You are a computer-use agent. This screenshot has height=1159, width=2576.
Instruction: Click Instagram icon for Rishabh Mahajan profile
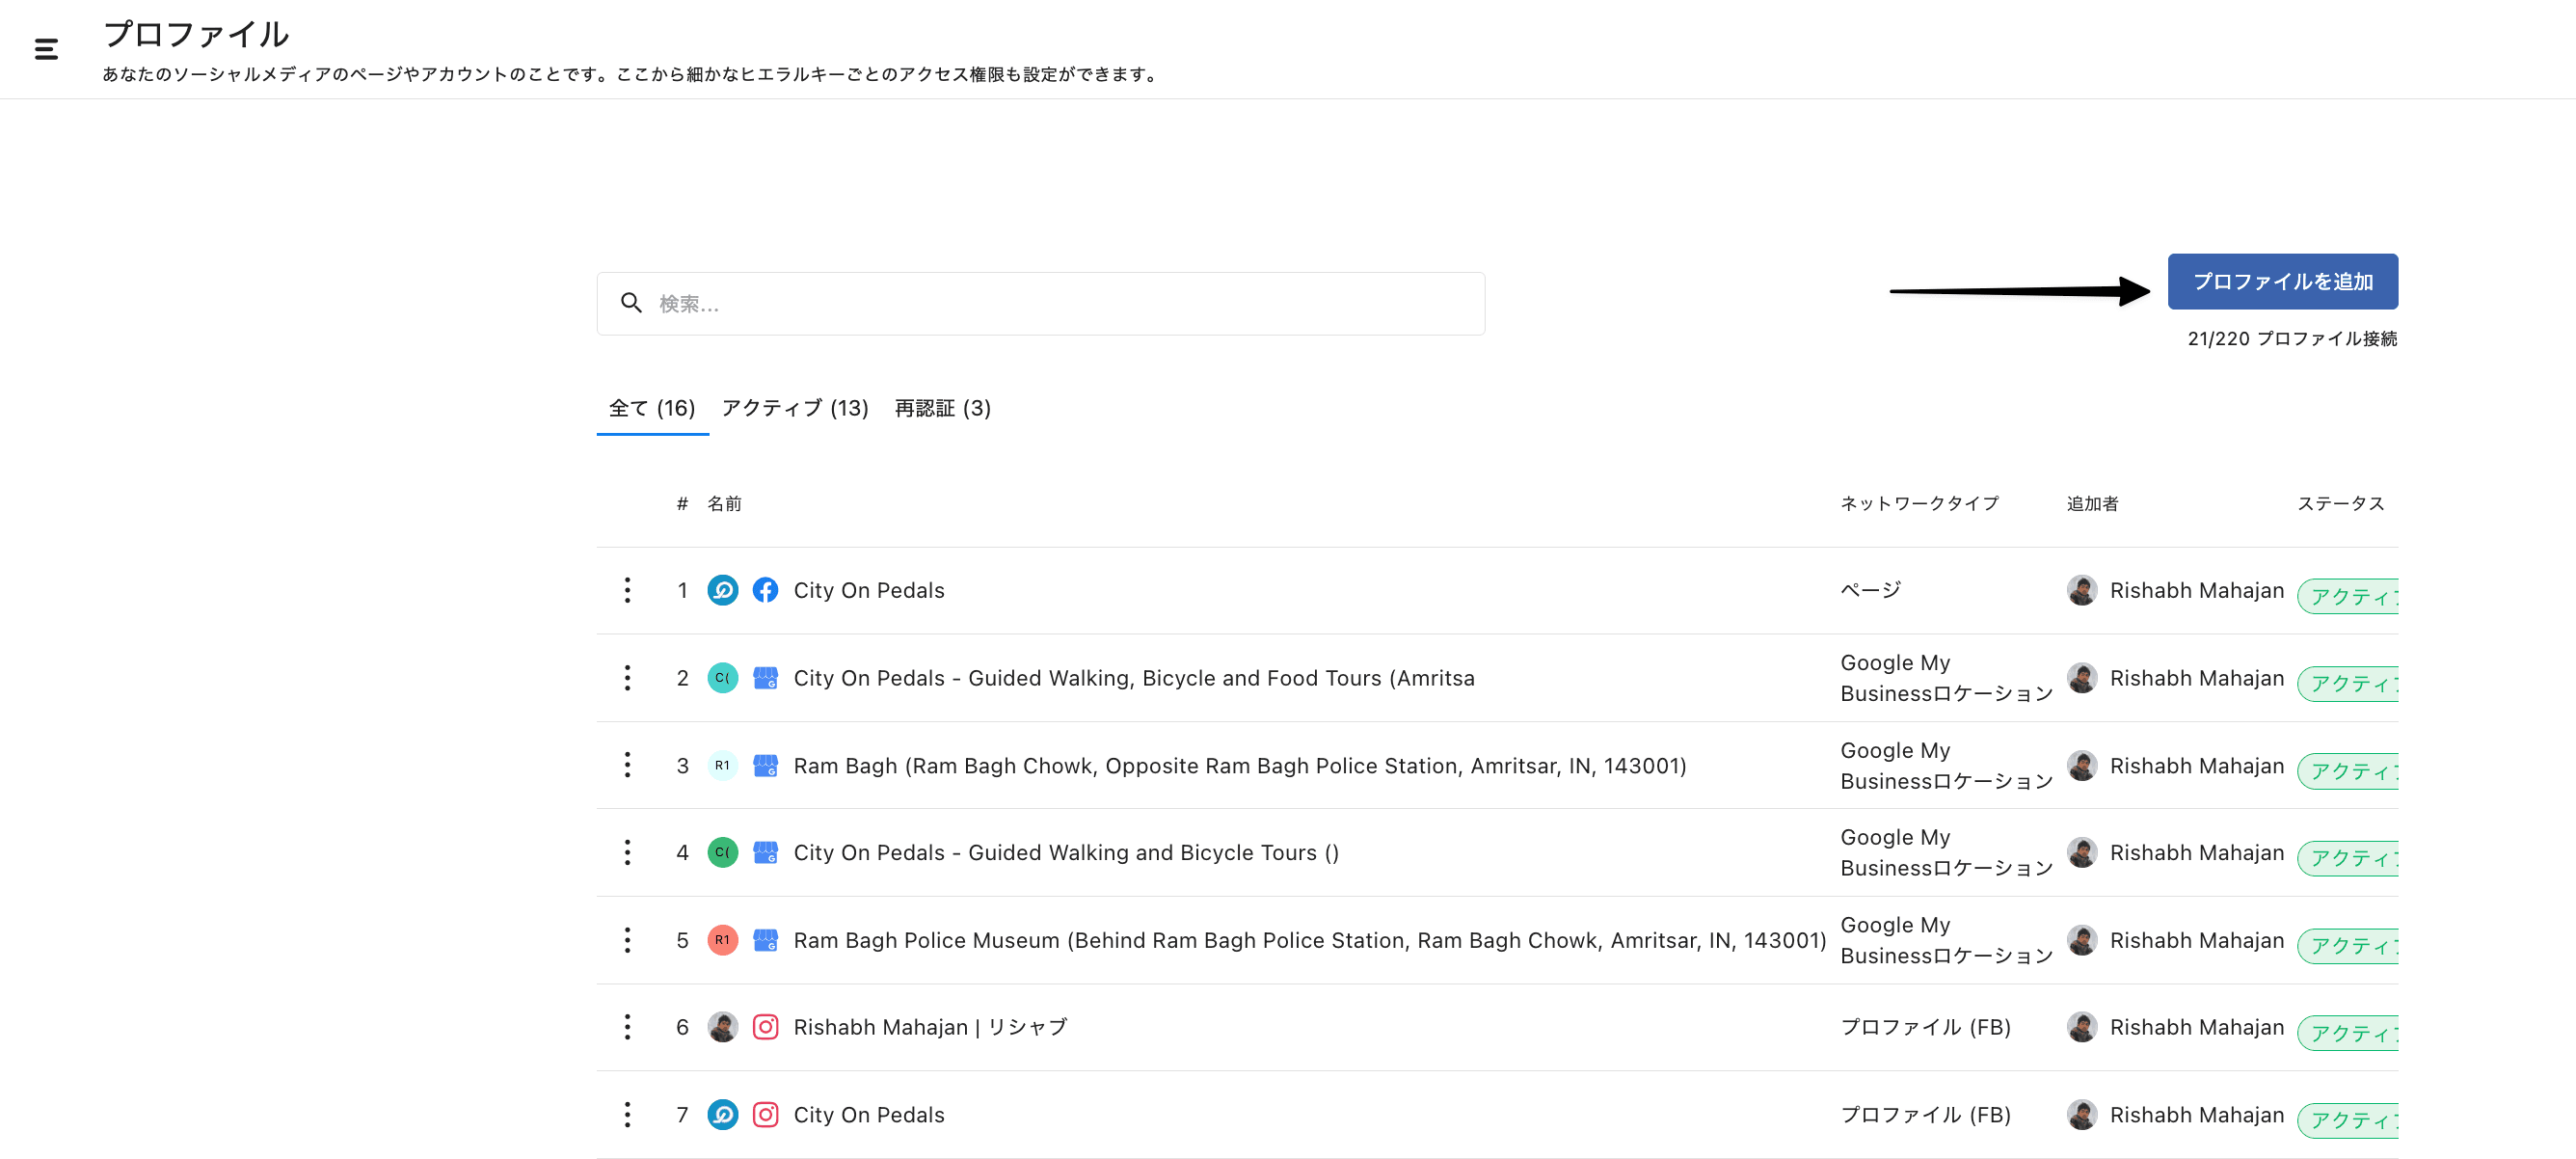[765, 1027]
